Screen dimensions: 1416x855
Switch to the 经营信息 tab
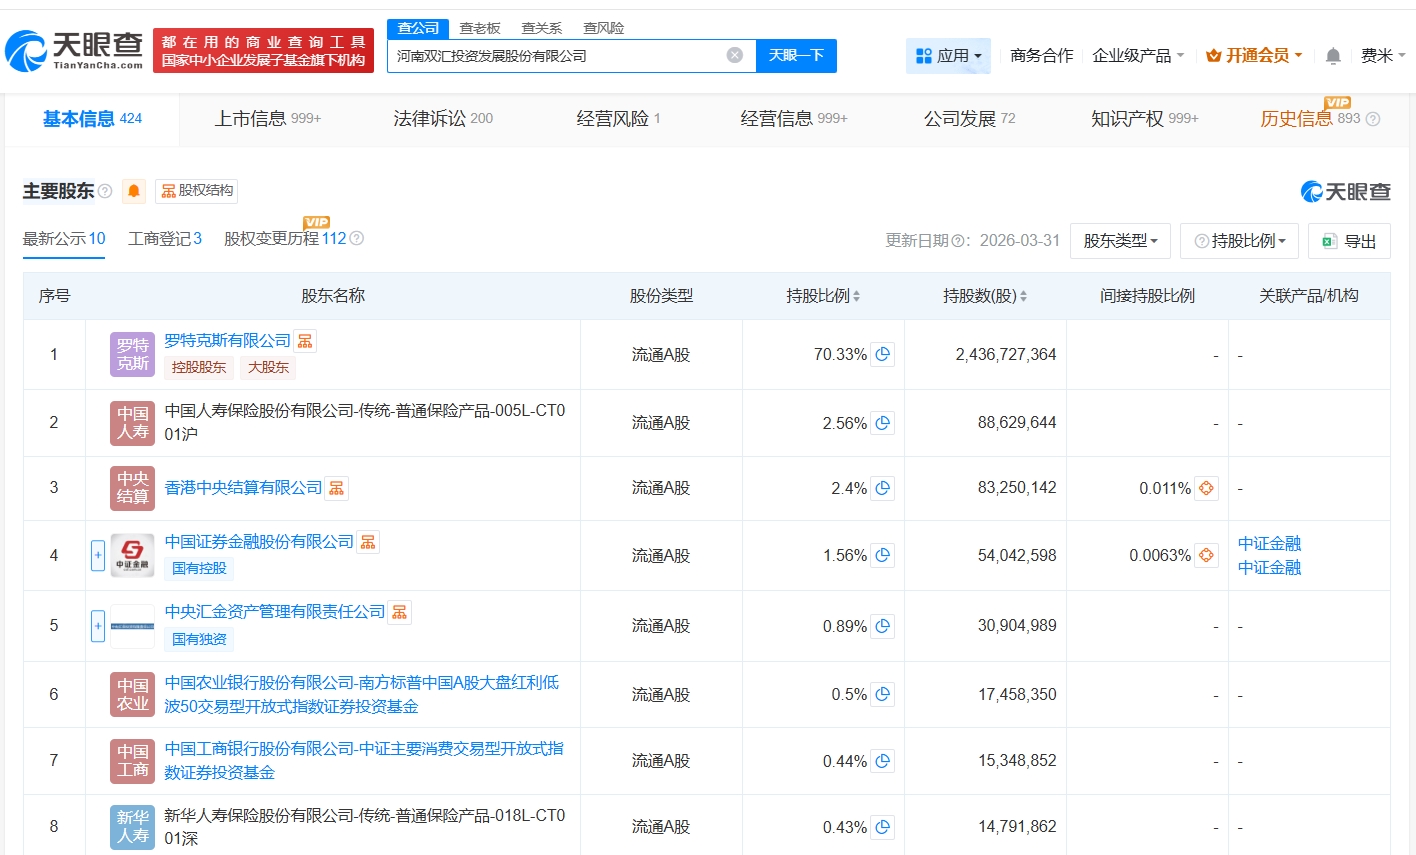tap(794, 119)
